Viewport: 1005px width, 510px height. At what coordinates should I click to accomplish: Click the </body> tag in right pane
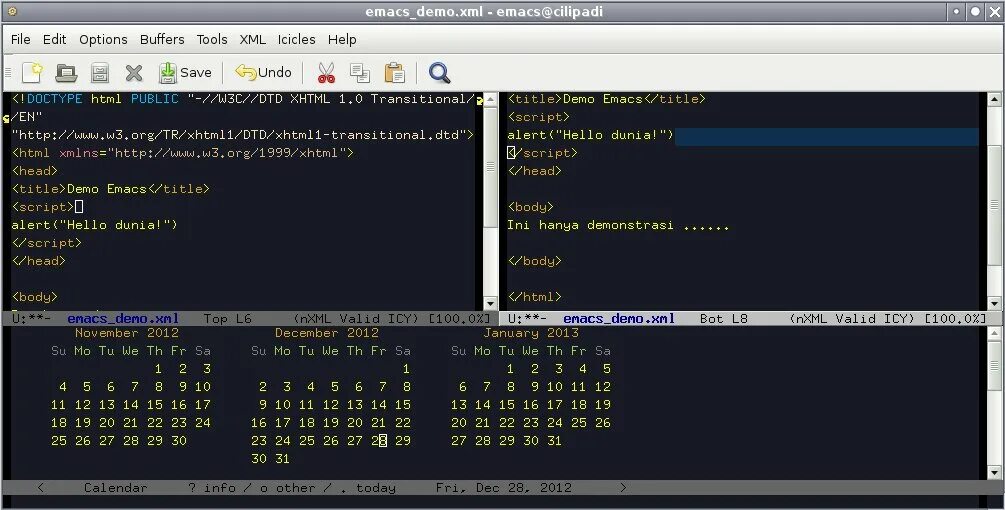(x=535, y=260)
